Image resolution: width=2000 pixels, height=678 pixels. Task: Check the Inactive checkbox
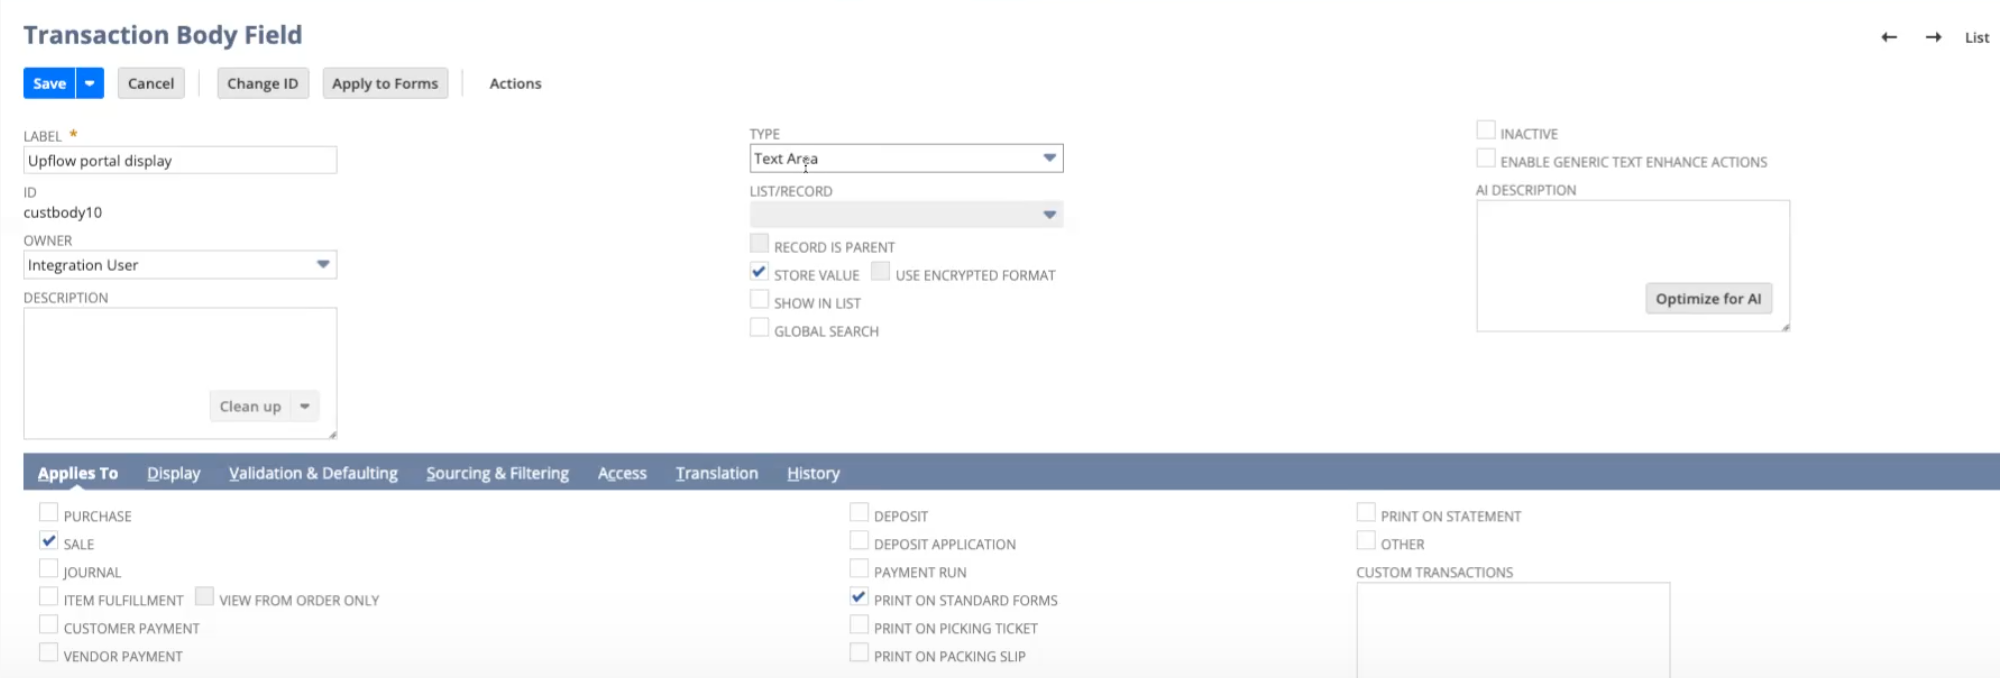click(x=1486, y=130)
